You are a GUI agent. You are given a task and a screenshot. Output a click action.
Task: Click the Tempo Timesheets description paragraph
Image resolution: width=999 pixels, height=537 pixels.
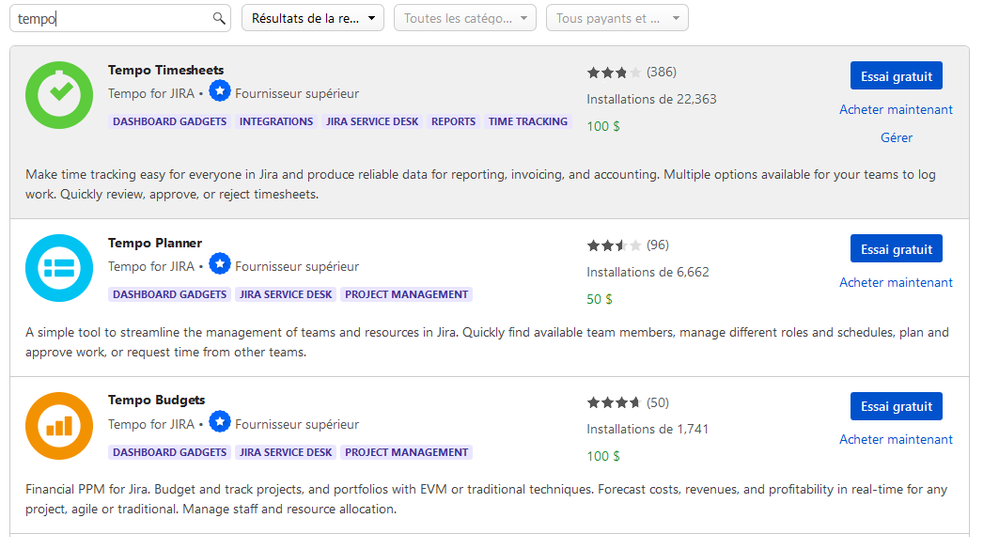click(480, 184)
